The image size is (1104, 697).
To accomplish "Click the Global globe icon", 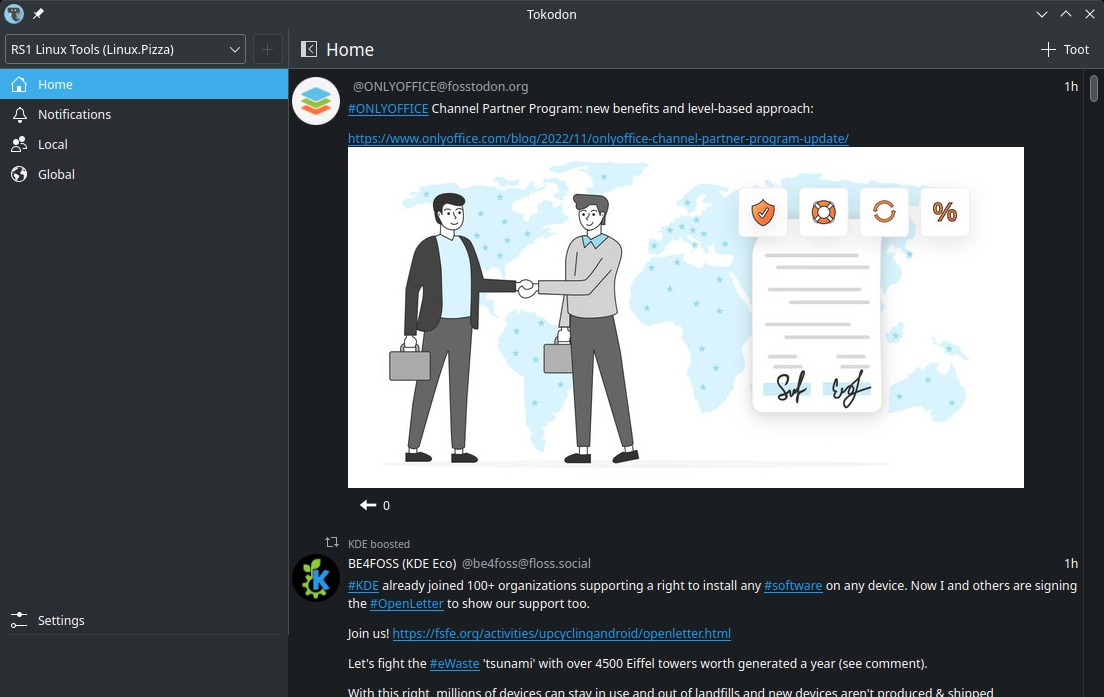I will click(x=19, y=175).
